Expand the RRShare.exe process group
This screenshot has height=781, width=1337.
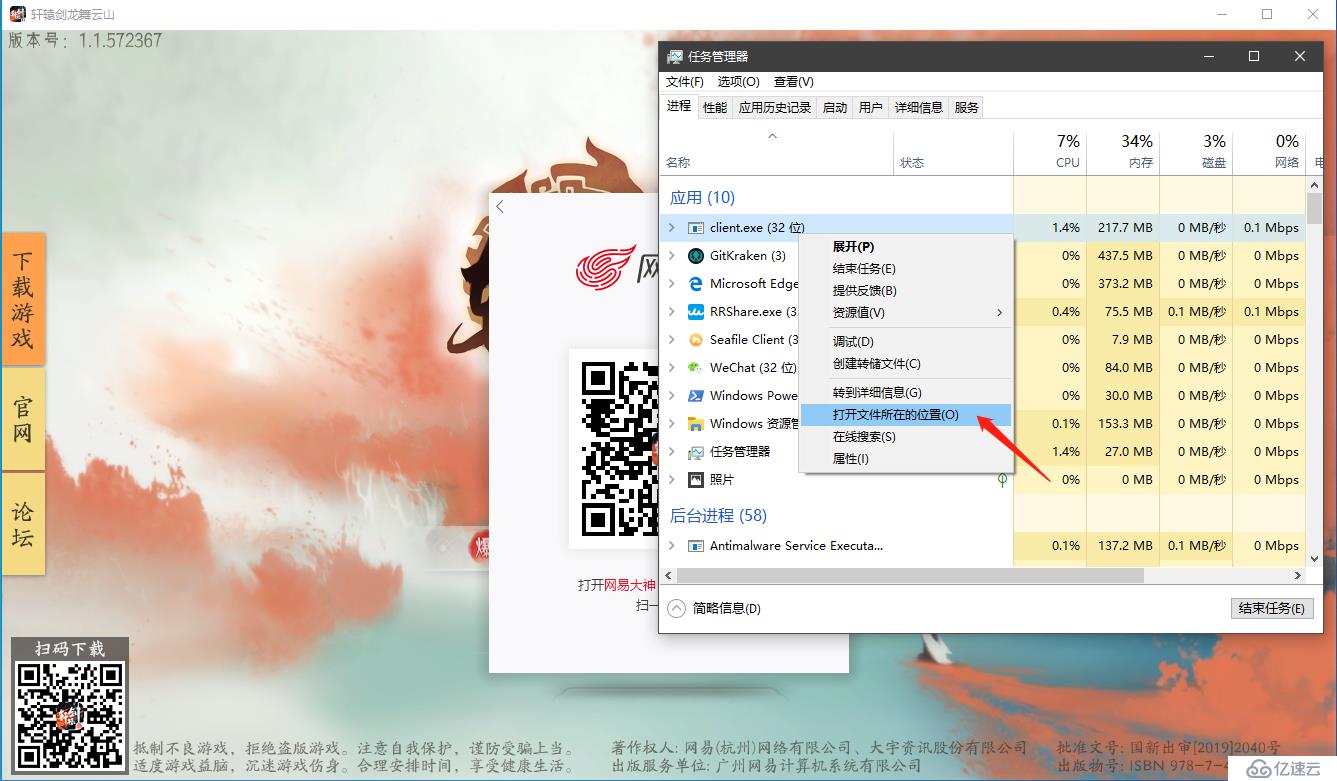tap(672, 312)
